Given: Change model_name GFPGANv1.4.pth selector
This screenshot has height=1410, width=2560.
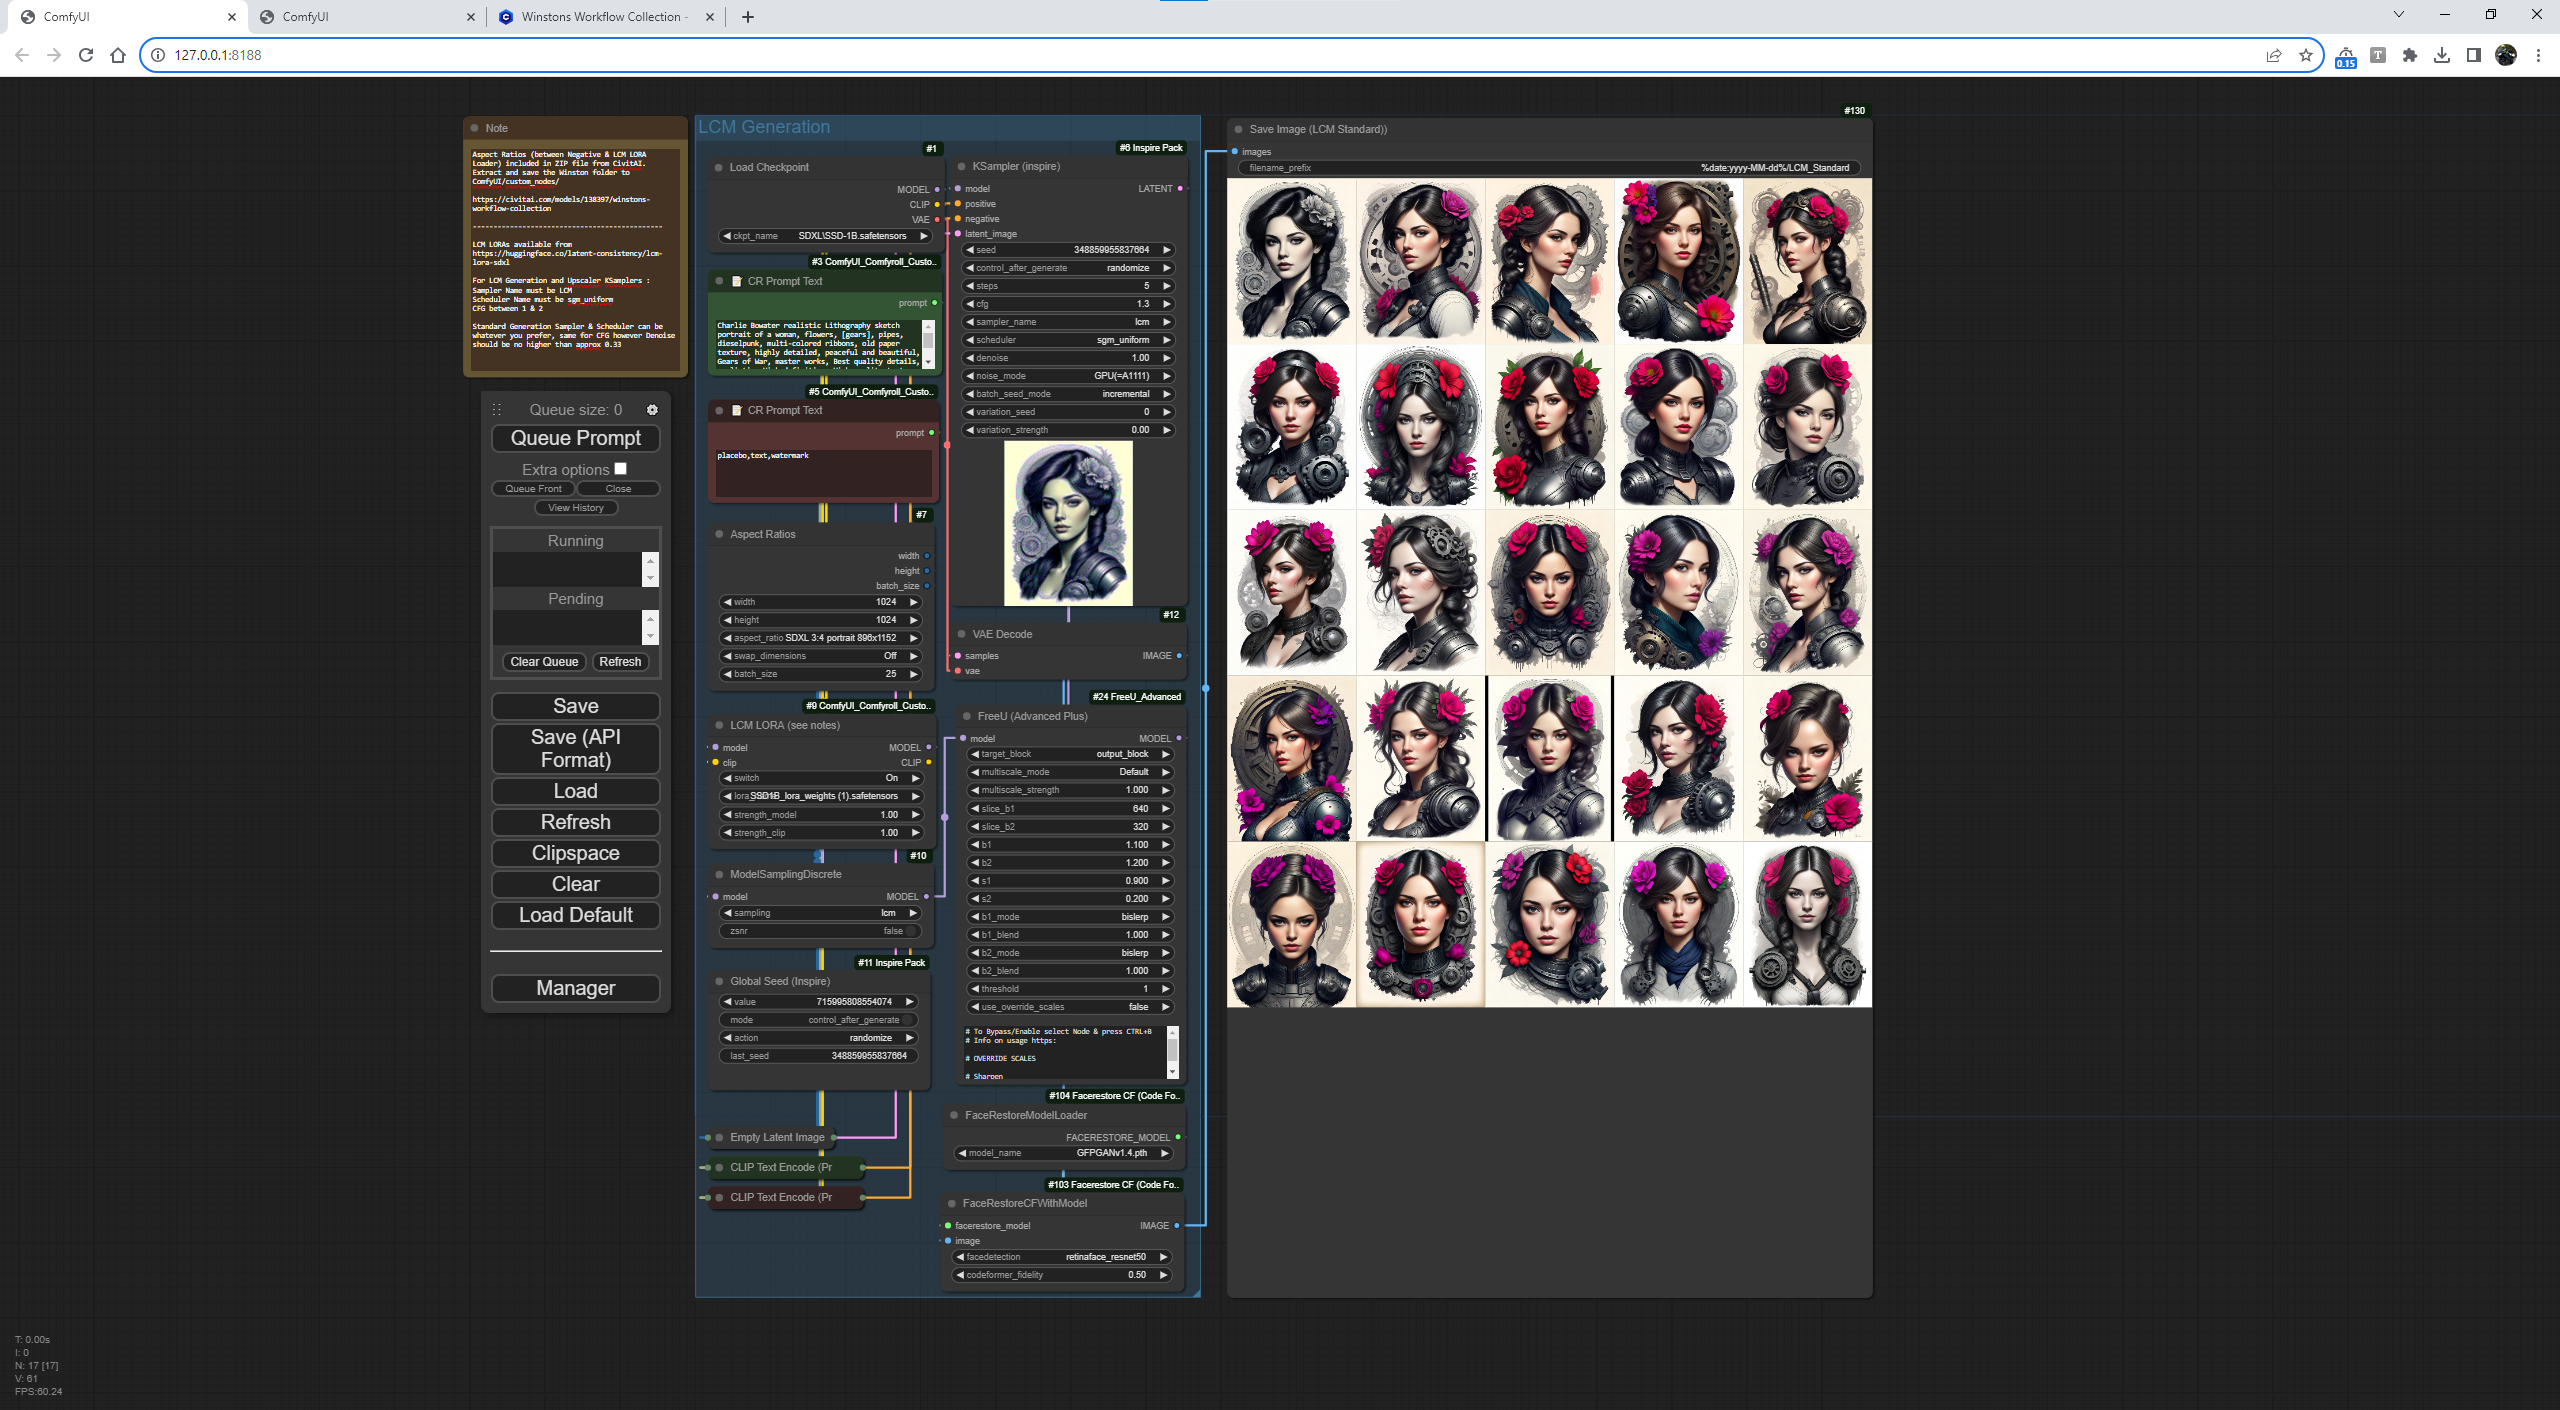Looking at the screenshot, I should pyautogui.click(x=1064, y=1153).
